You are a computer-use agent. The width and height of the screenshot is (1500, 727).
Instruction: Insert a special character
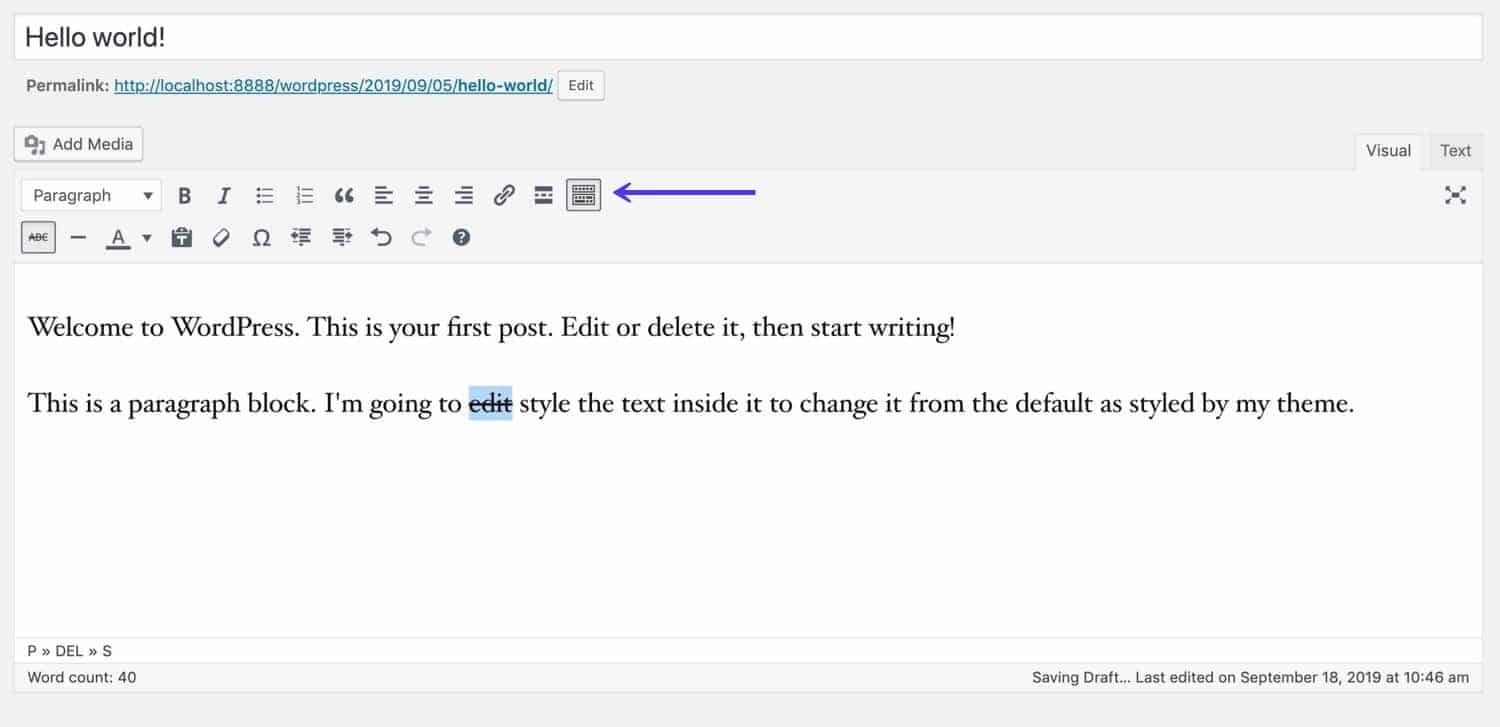(261, 237)
